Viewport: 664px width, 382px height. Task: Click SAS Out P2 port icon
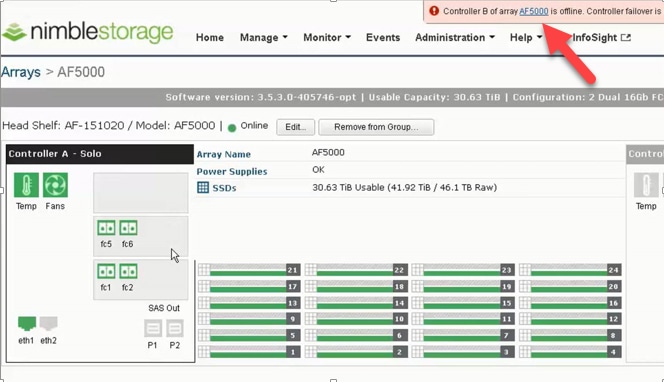[x=175, y=329]
